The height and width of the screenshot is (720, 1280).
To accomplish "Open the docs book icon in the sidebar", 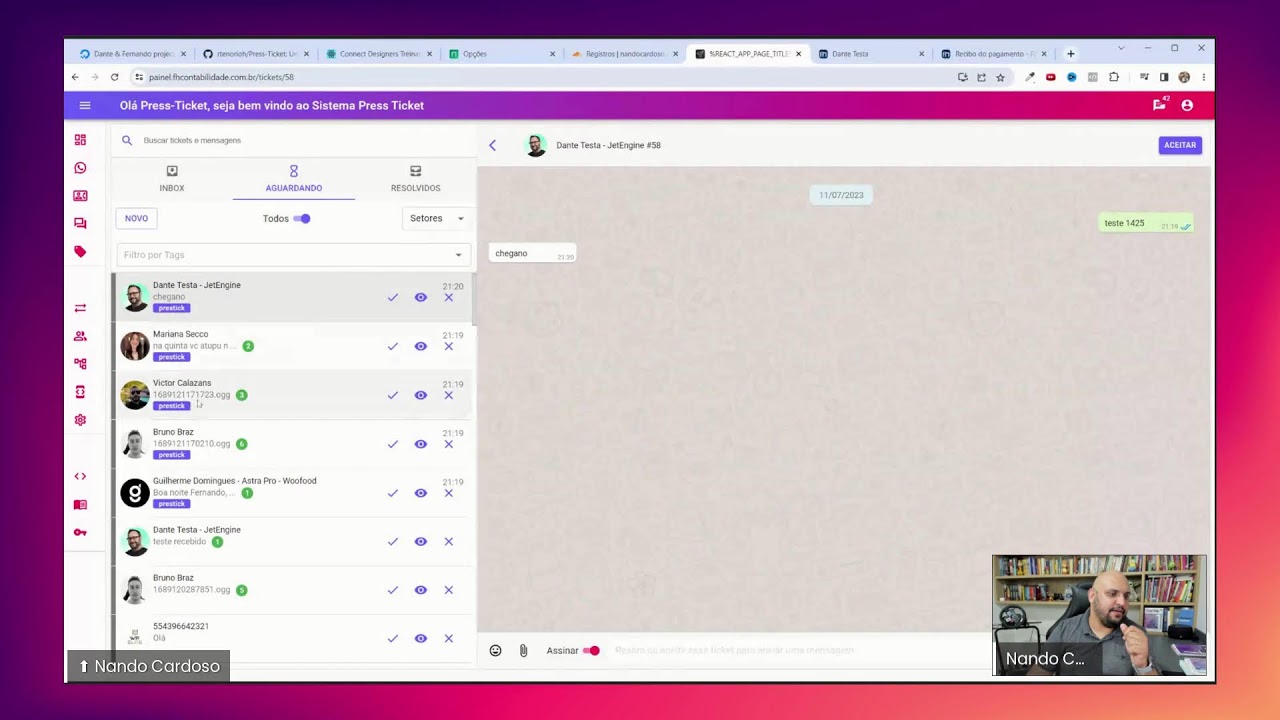I will pos(80,504).
